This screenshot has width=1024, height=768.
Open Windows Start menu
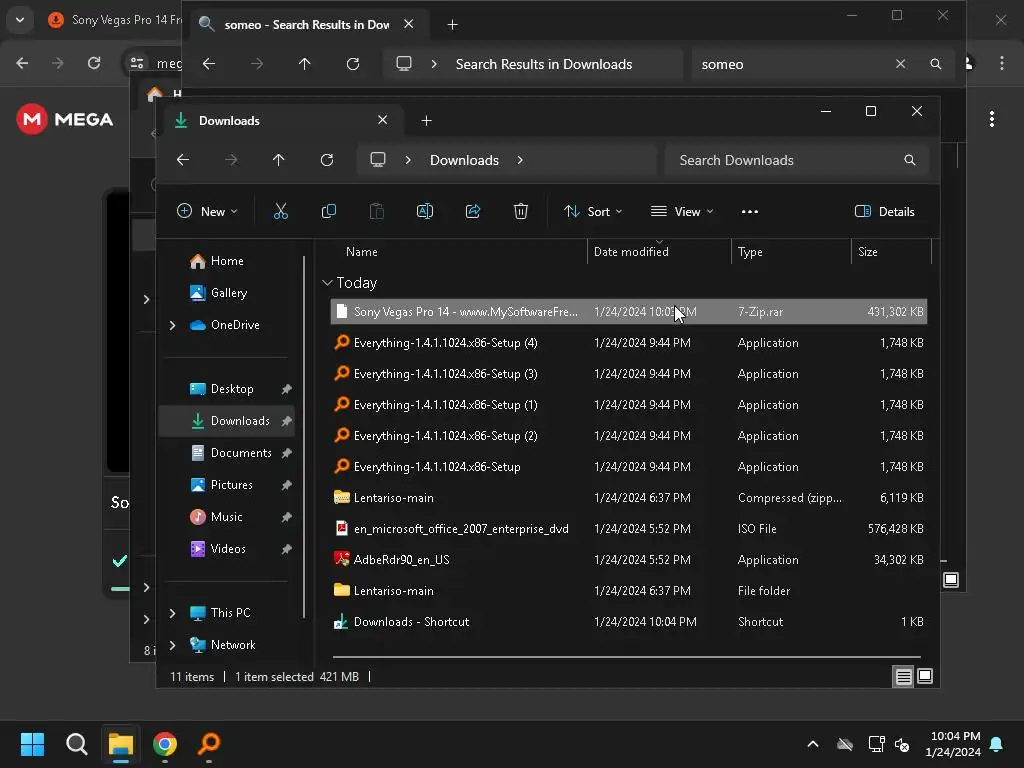coord(33,744)
